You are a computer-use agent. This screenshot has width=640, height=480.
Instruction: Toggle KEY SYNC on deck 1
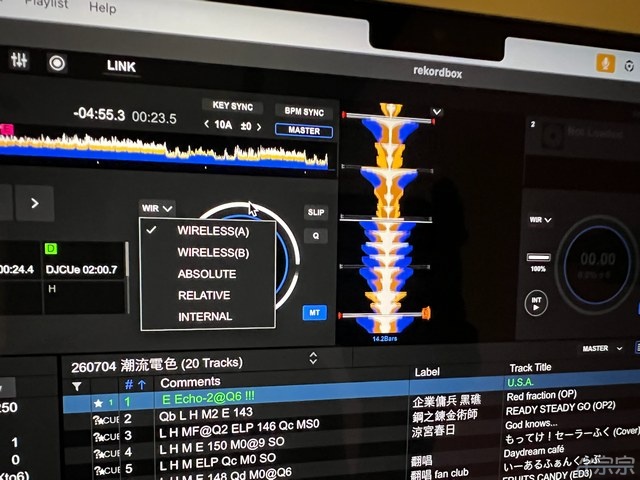click(232, 106)
